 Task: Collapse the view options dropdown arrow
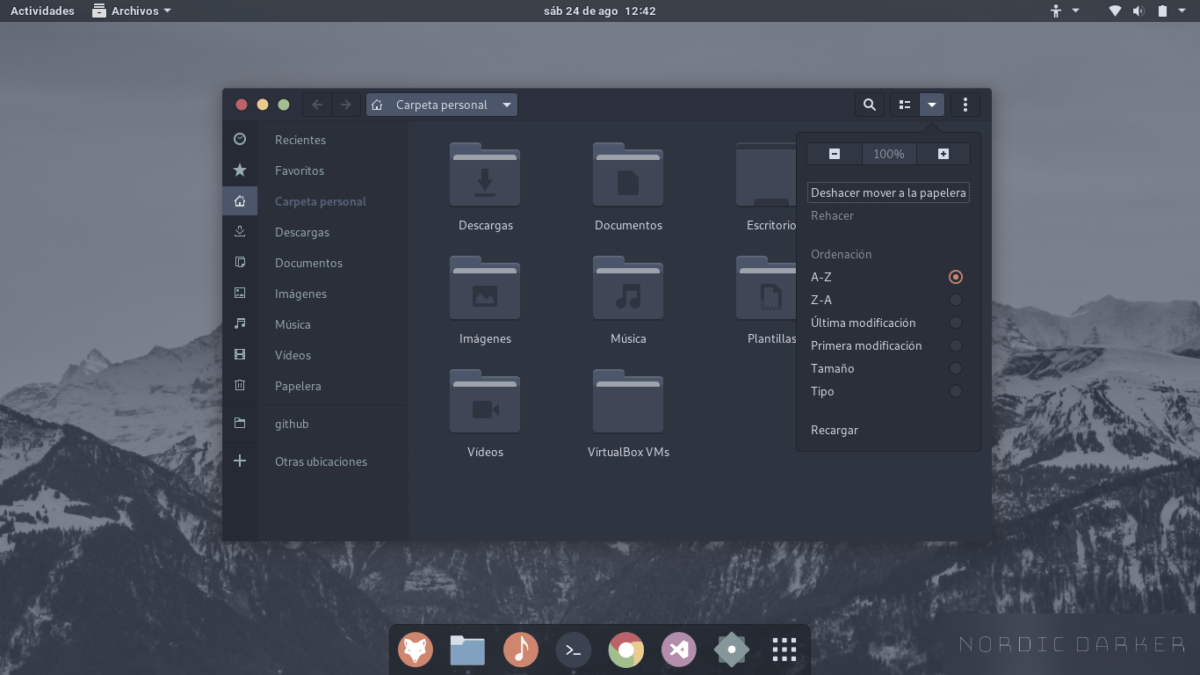tap(932, 104)
